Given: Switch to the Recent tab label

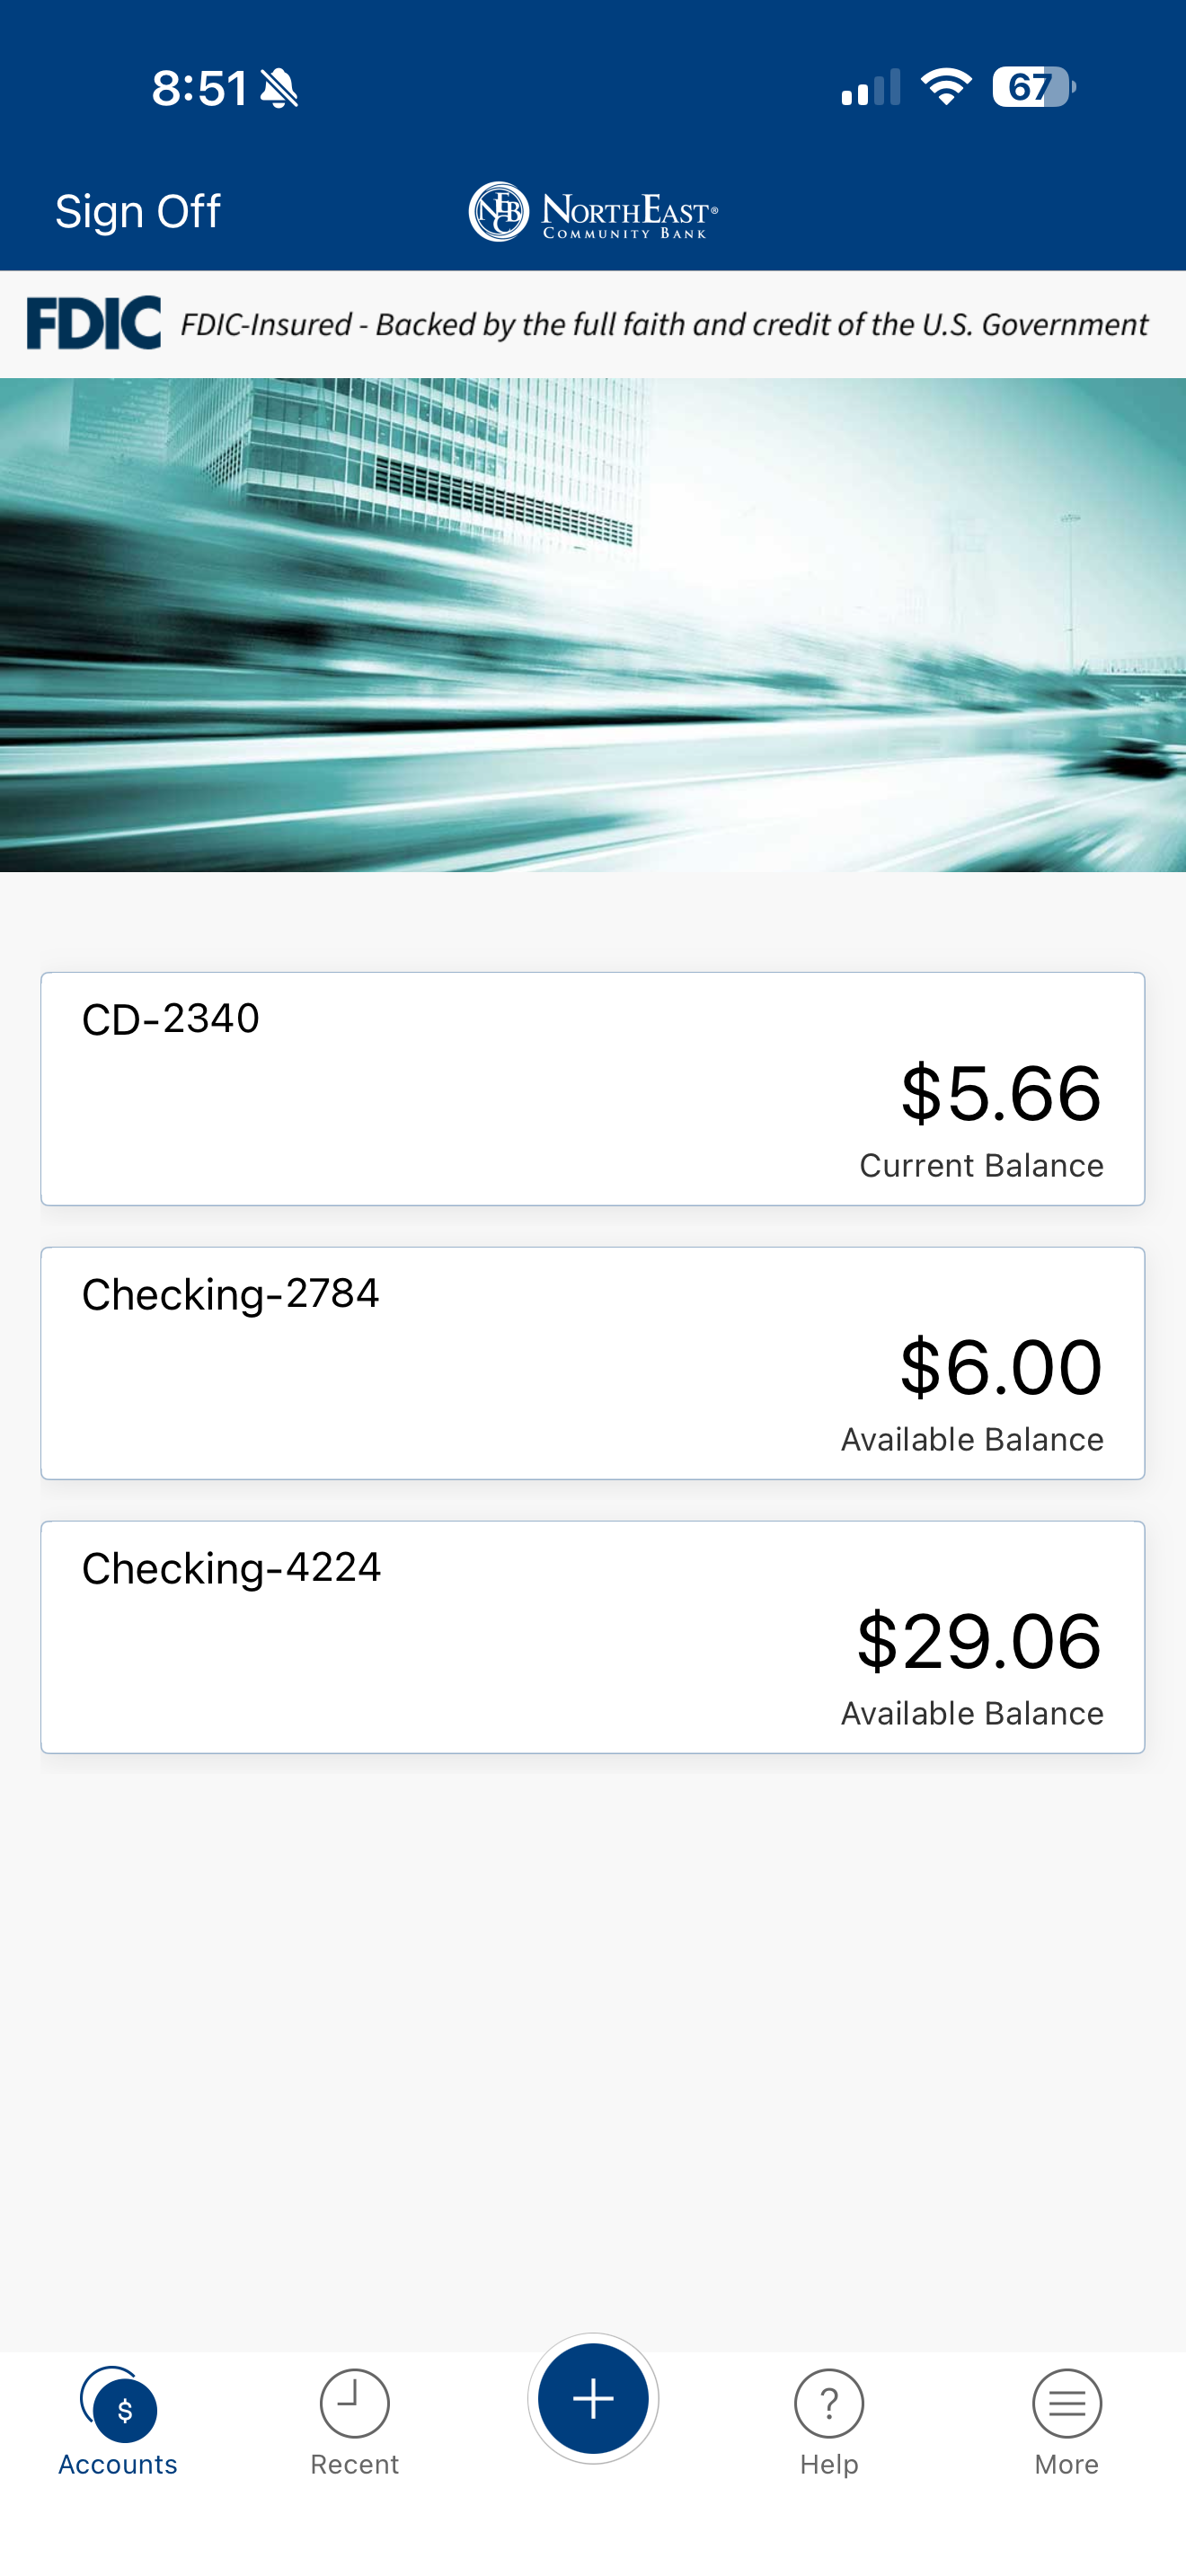Looking at the screenshot, I should (354, 2465).
